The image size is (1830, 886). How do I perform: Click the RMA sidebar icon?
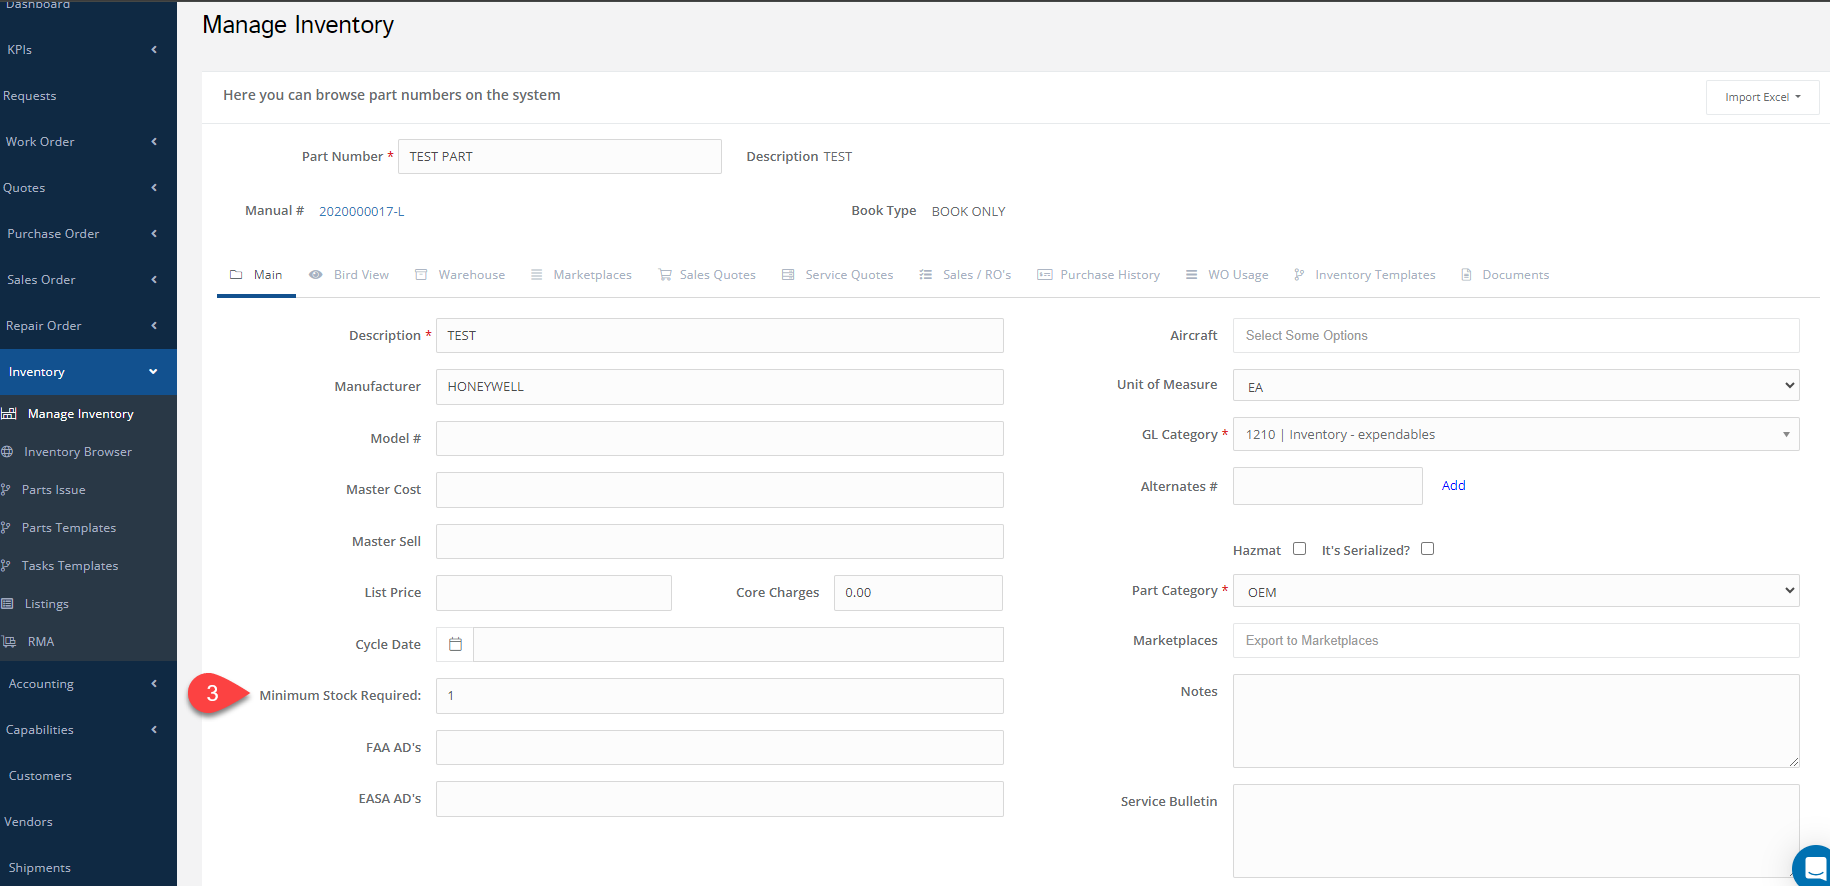(x=9, y=642)
